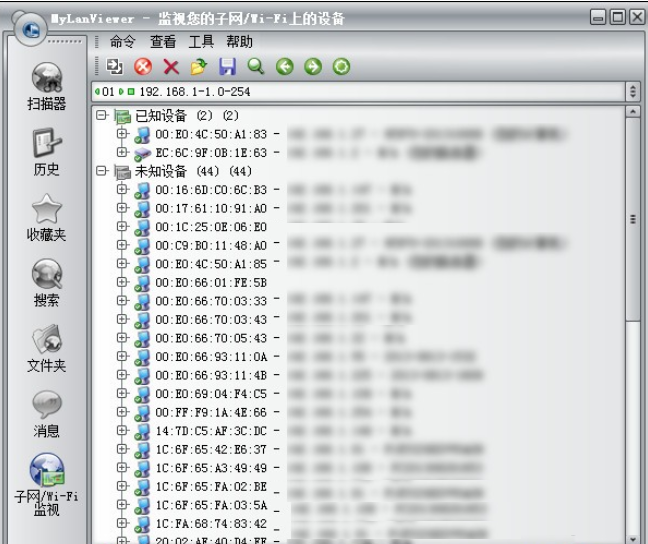Screen dimensions: 648x544
Task: Expand device 00:16:6D:C0:6C:B3
Action: [122, 189]
